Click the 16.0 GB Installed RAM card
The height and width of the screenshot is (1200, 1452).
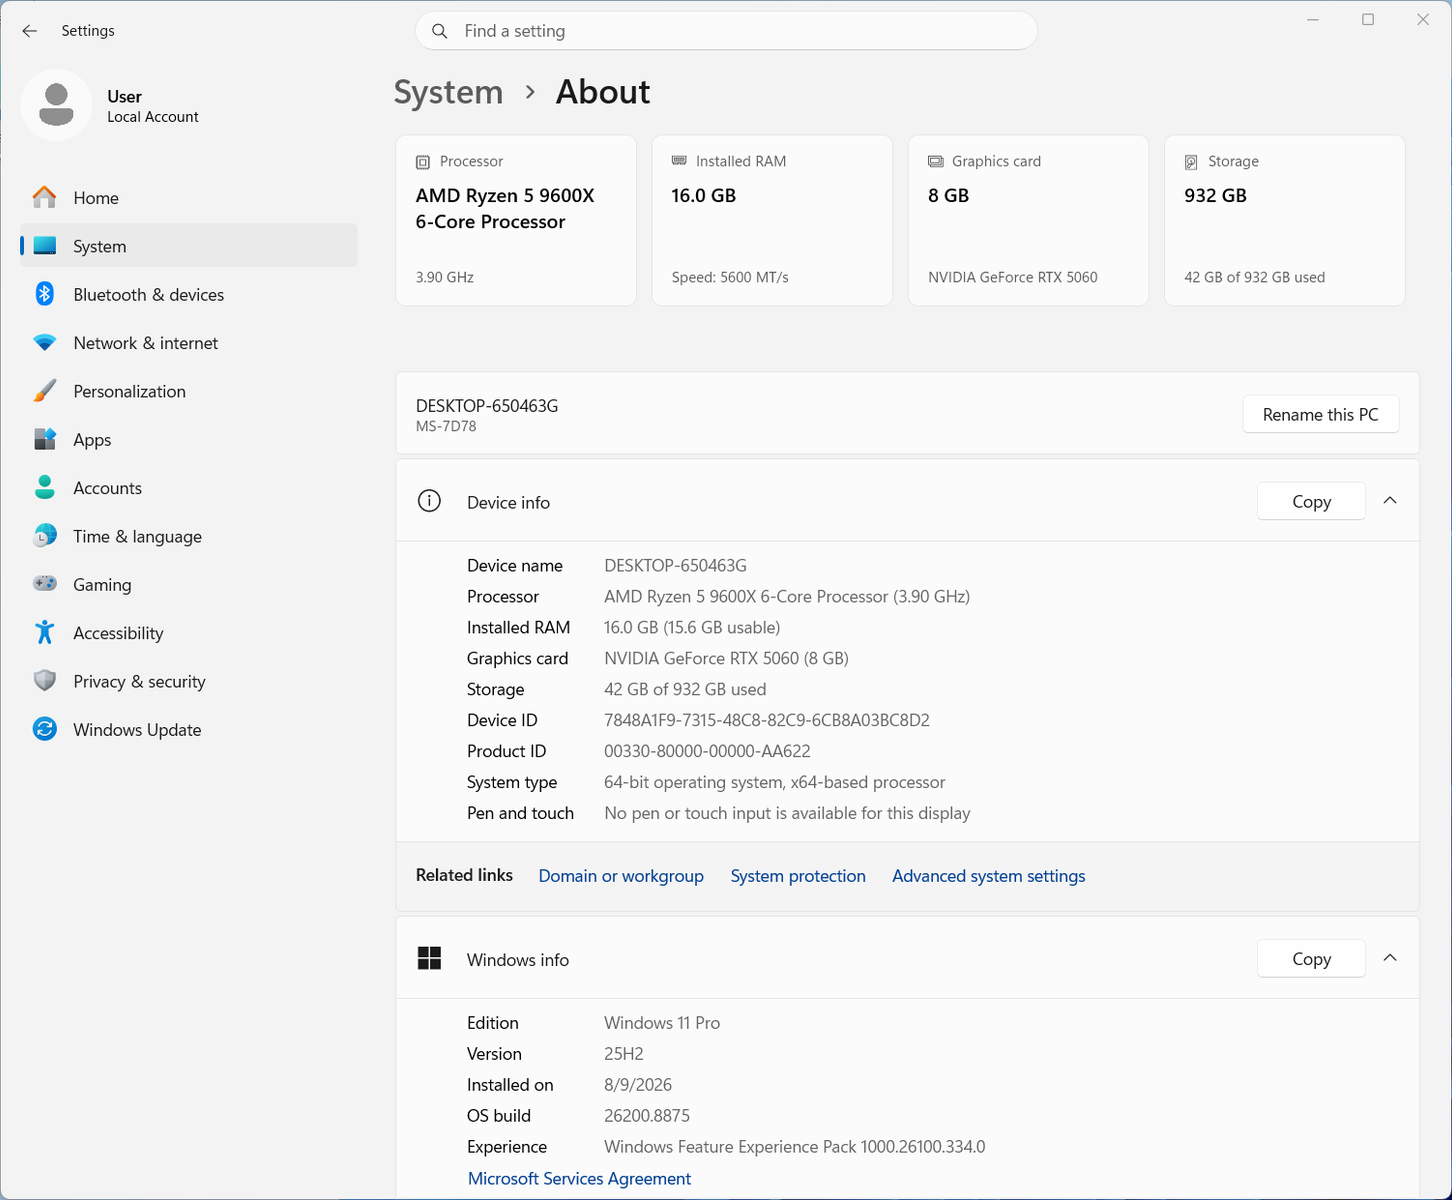(772, 220)
